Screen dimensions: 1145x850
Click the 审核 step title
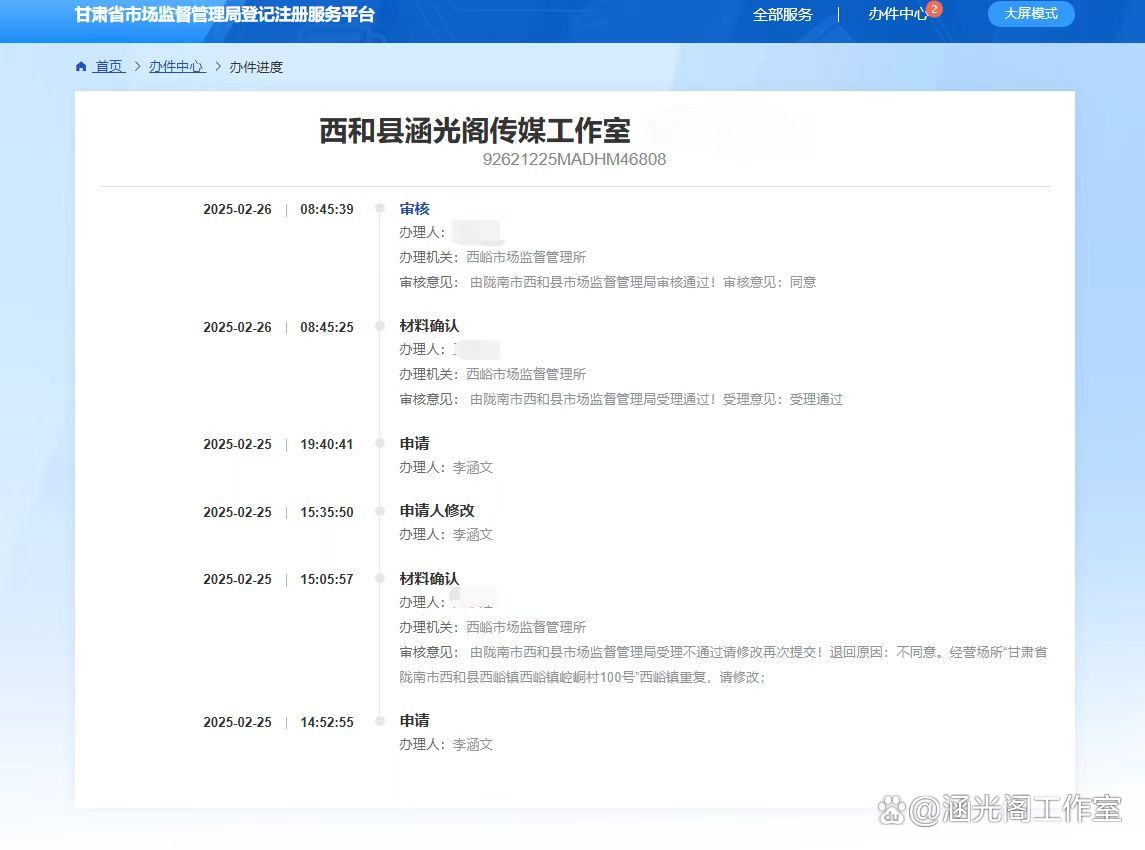coord(414,209)
